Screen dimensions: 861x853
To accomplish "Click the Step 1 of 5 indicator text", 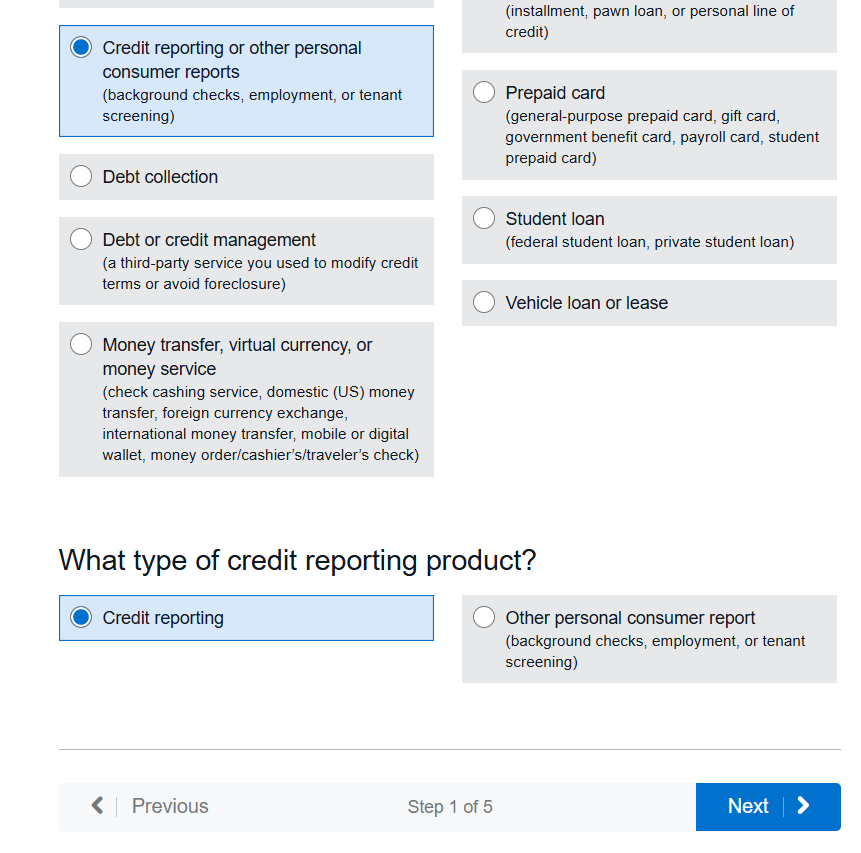I will point(450,807).
